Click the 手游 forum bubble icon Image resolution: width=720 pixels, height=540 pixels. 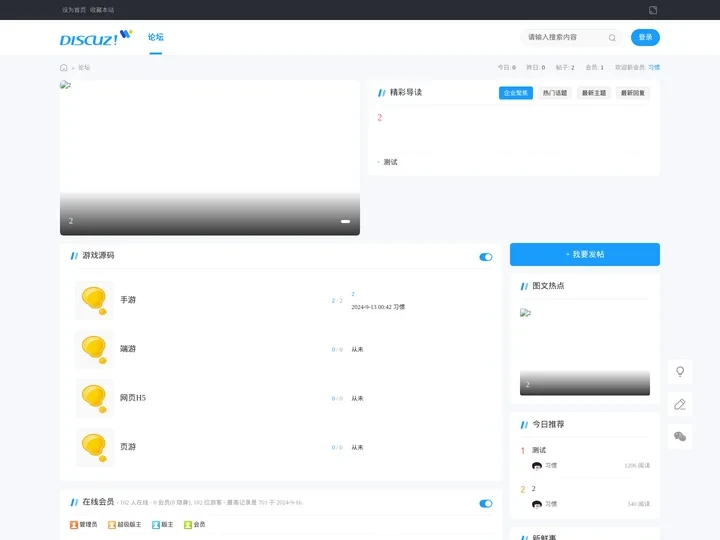(94, 300)
